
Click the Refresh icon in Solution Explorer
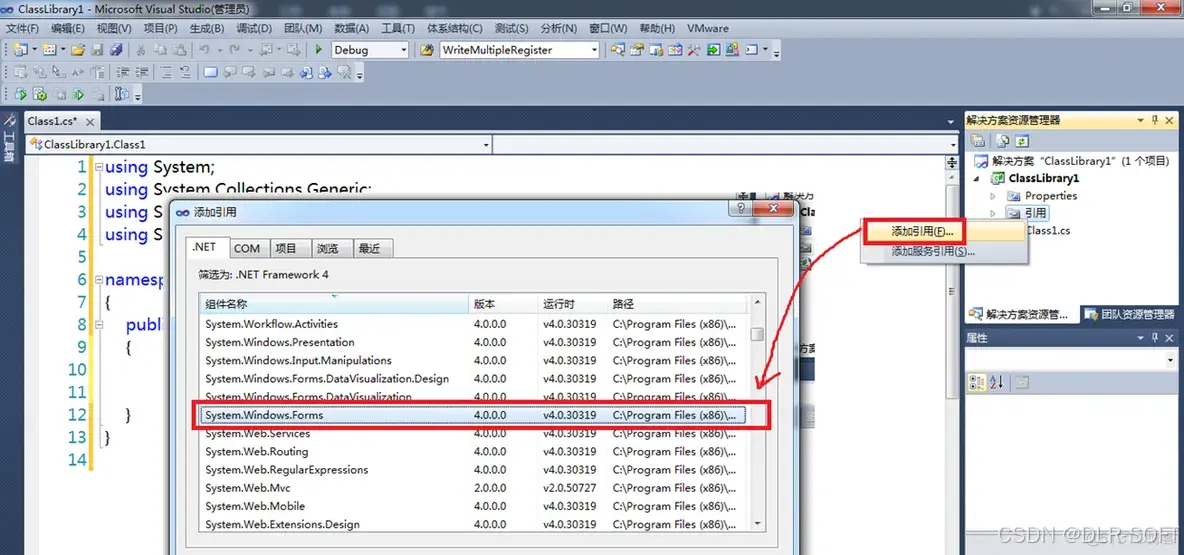(1022, 140)
